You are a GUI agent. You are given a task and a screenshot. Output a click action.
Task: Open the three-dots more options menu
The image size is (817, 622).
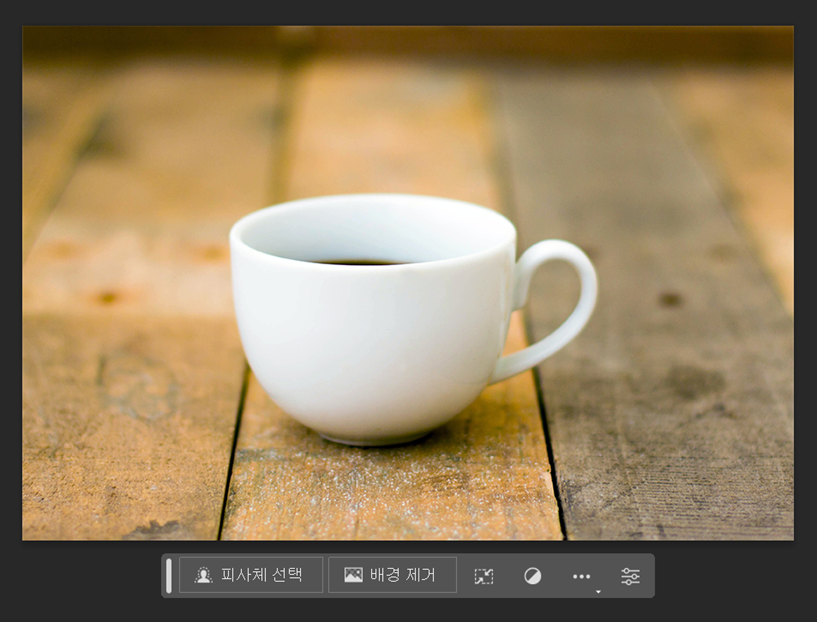pyautogui.click(x=581, y=576)
